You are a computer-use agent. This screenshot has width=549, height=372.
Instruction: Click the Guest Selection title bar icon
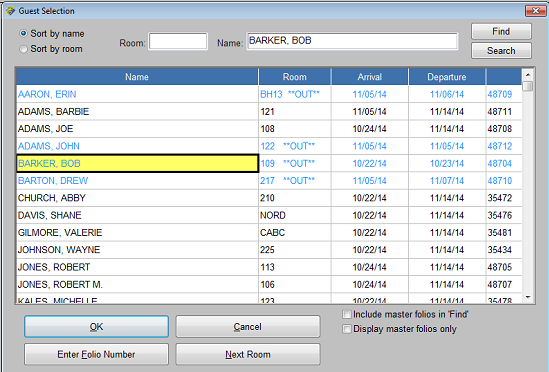(11, 11)
